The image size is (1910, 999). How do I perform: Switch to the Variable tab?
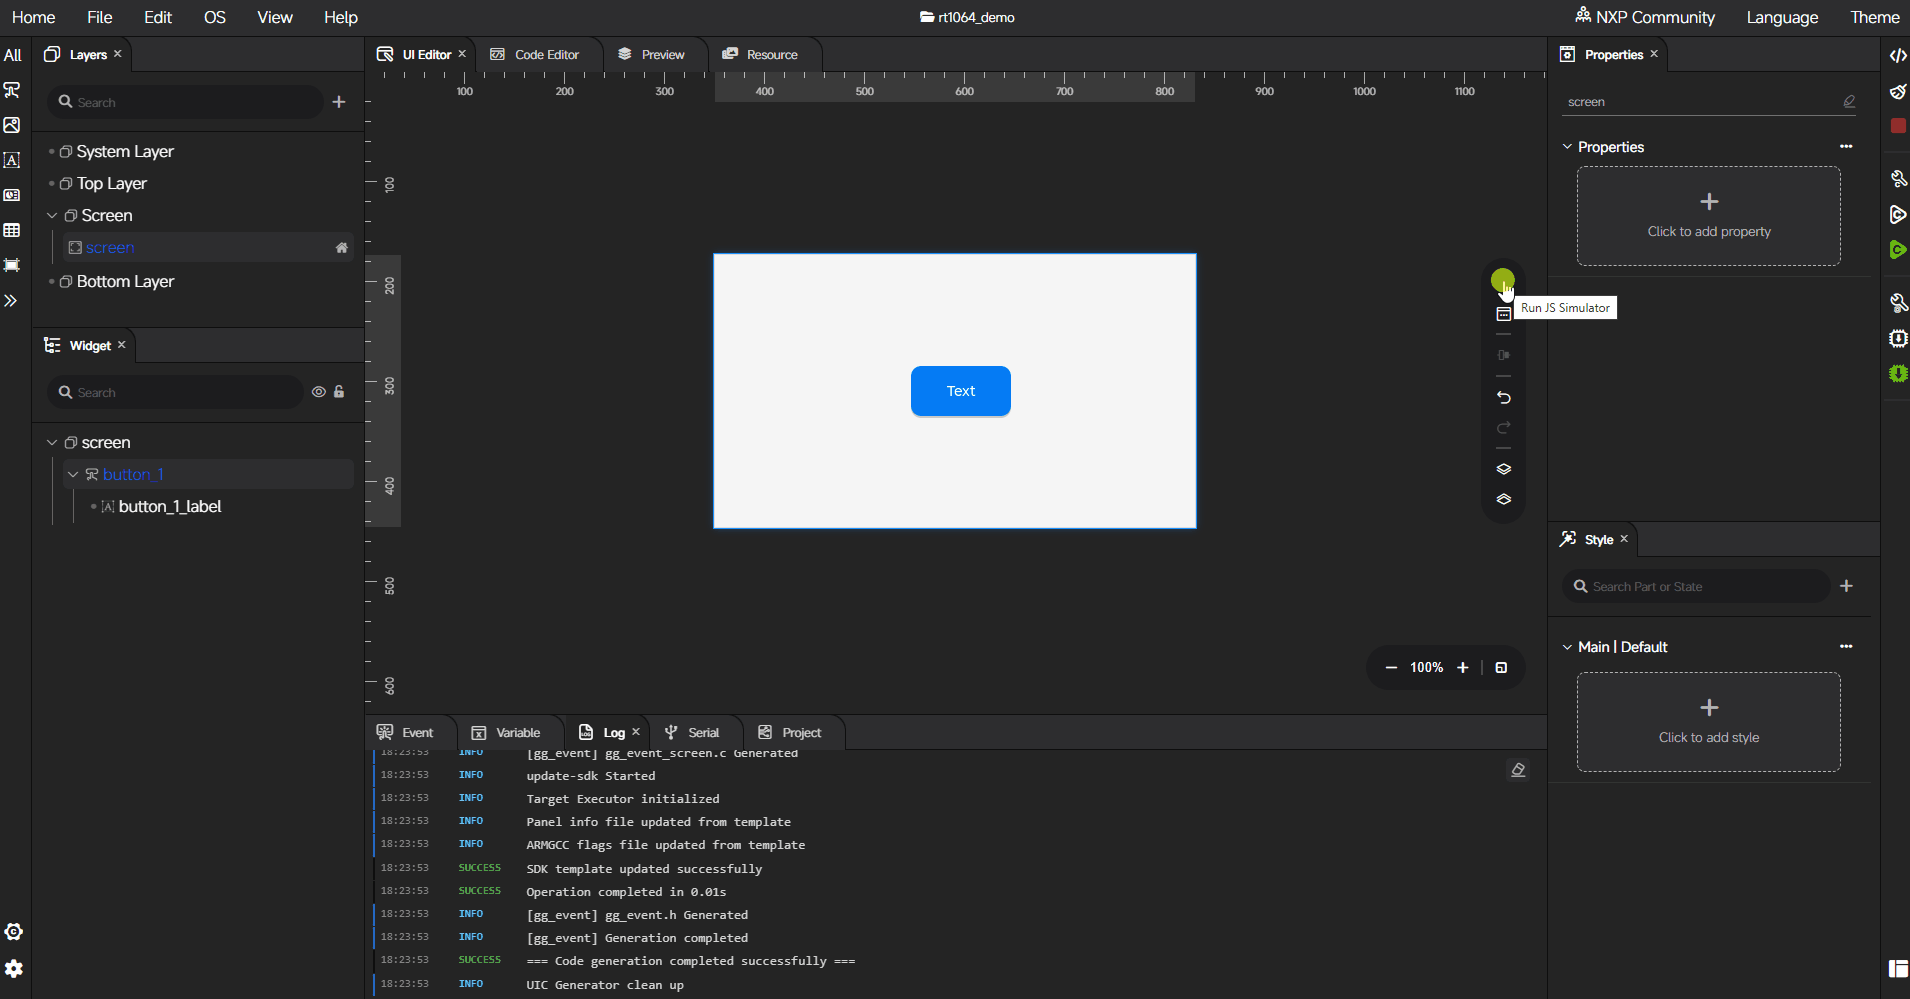[x=506, y=732]
